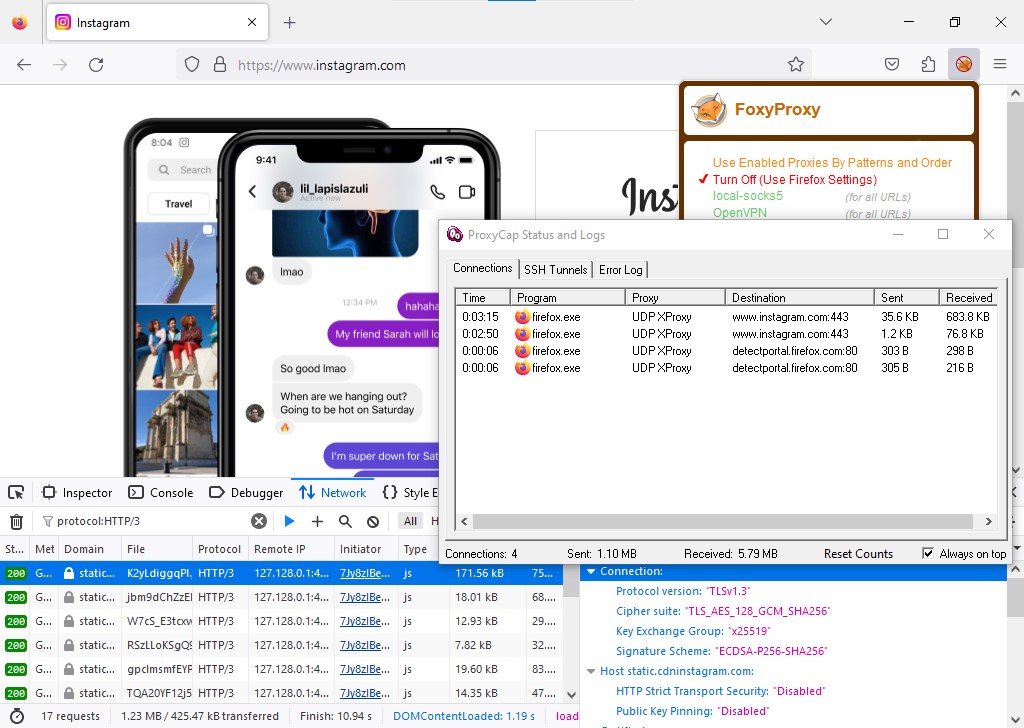Screen dimensions: 1024x728
Task: Click the FoxyProxy fox logo
Action: [x=709, y=110]
